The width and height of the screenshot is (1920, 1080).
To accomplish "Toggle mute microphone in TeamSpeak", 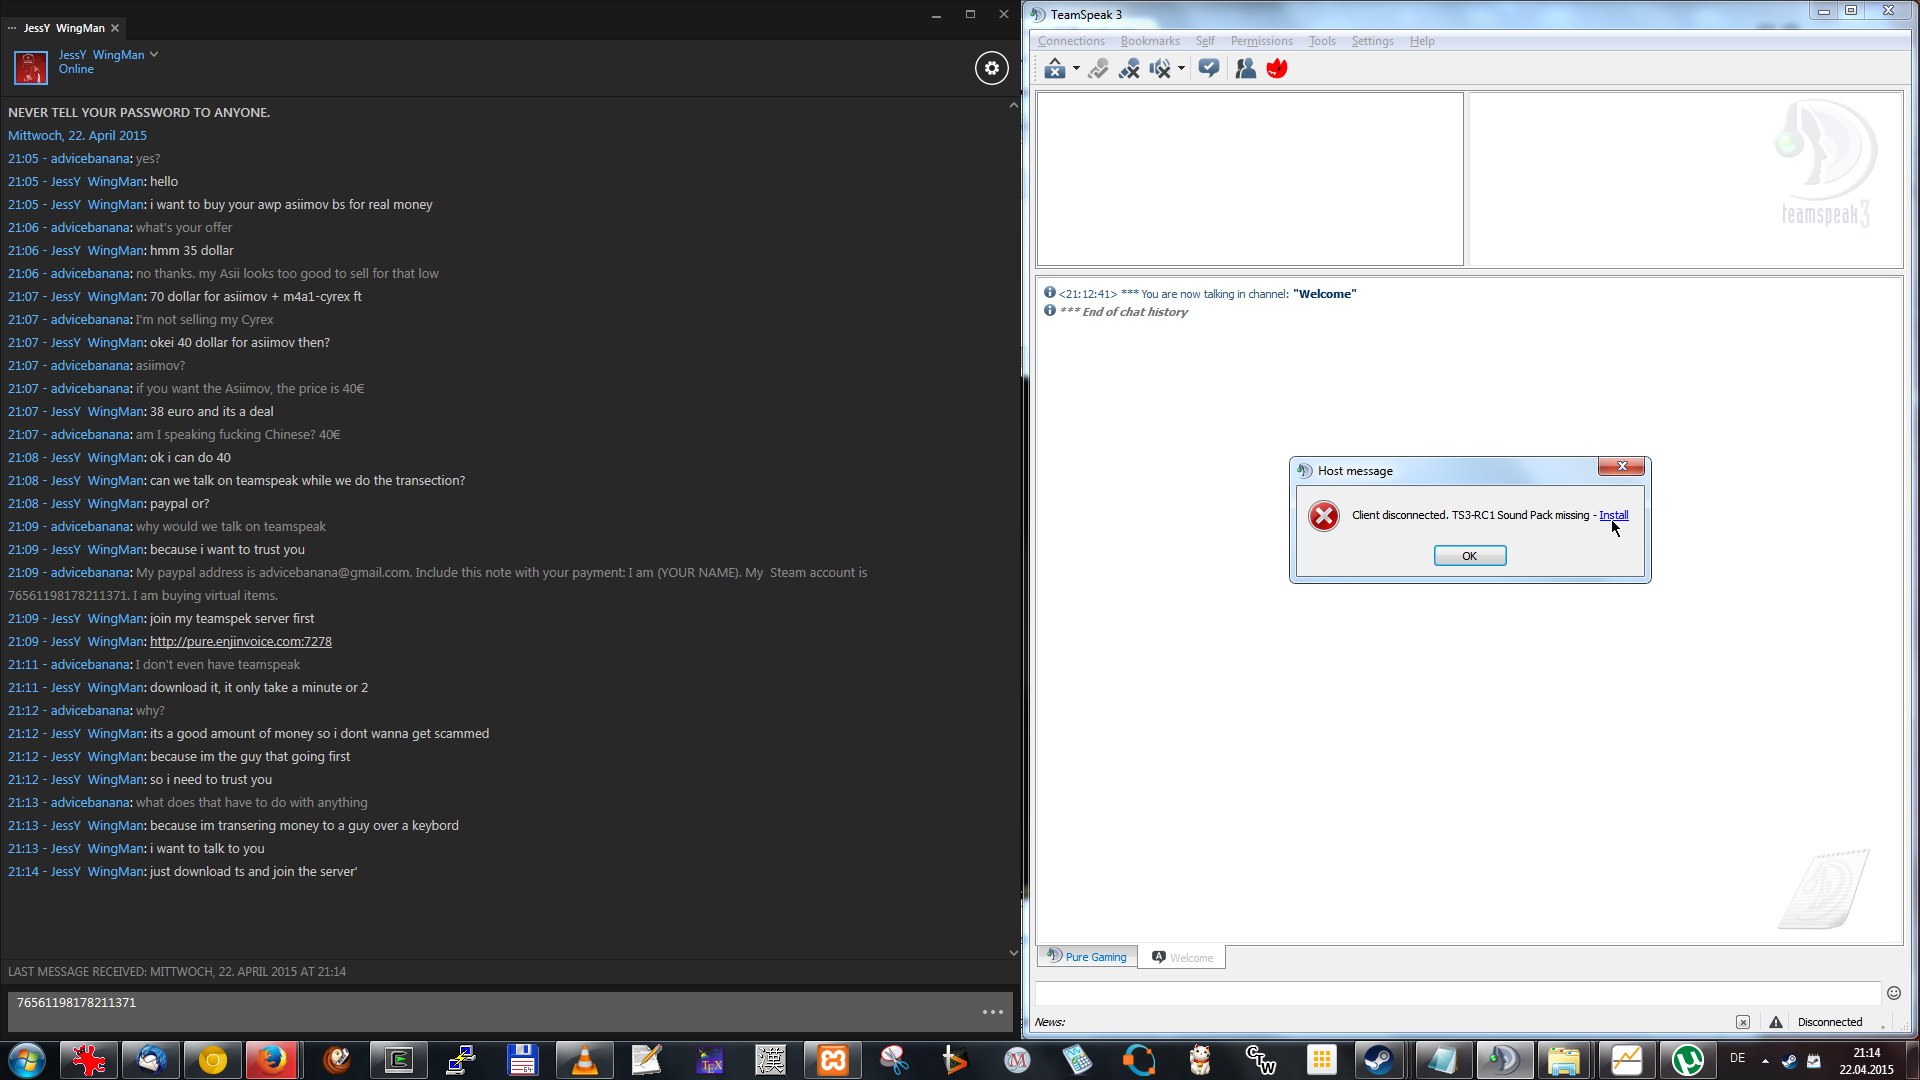I will pyautogui.click(x=1129, y=69).
